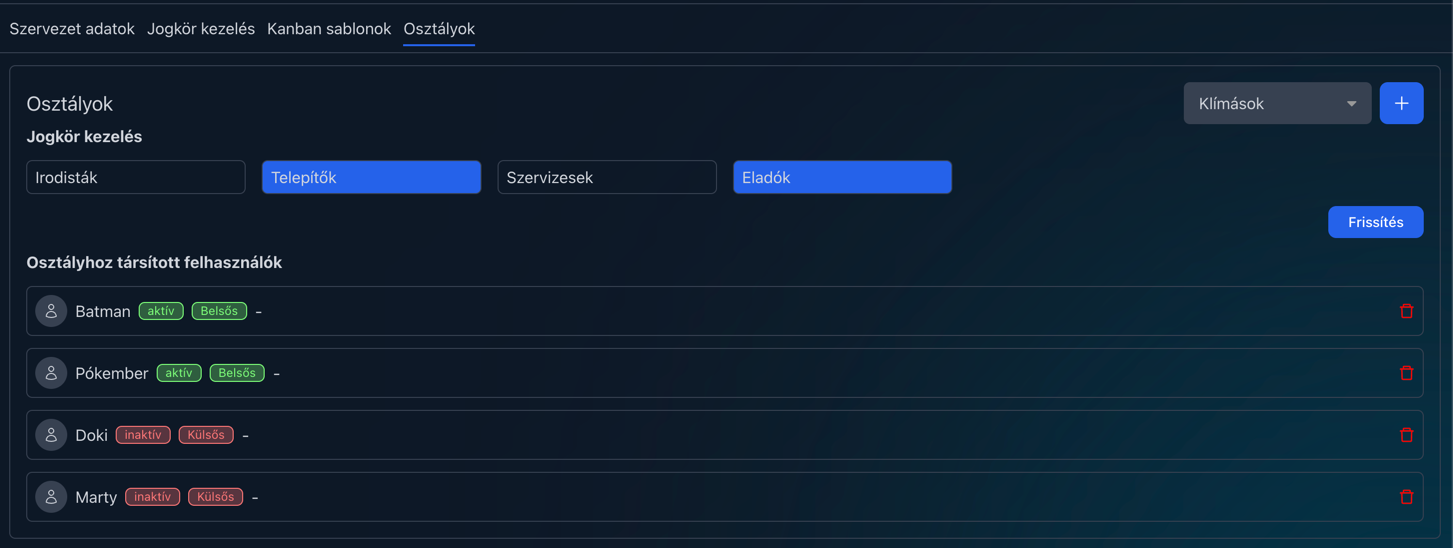Screen dimensions: 1453x548
Task: Toggle off the Eladók role option
Action: (x=842, y=177)
